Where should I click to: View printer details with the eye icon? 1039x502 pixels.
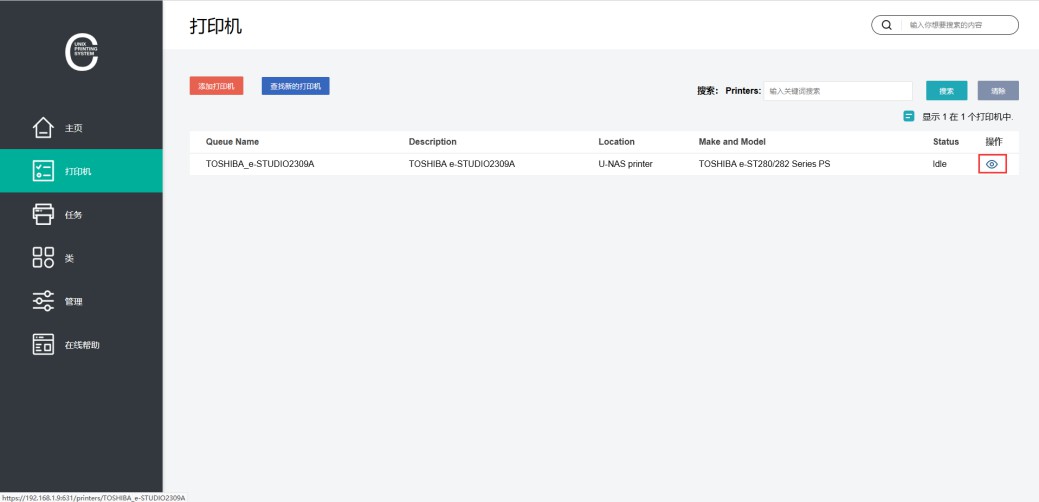992,164
